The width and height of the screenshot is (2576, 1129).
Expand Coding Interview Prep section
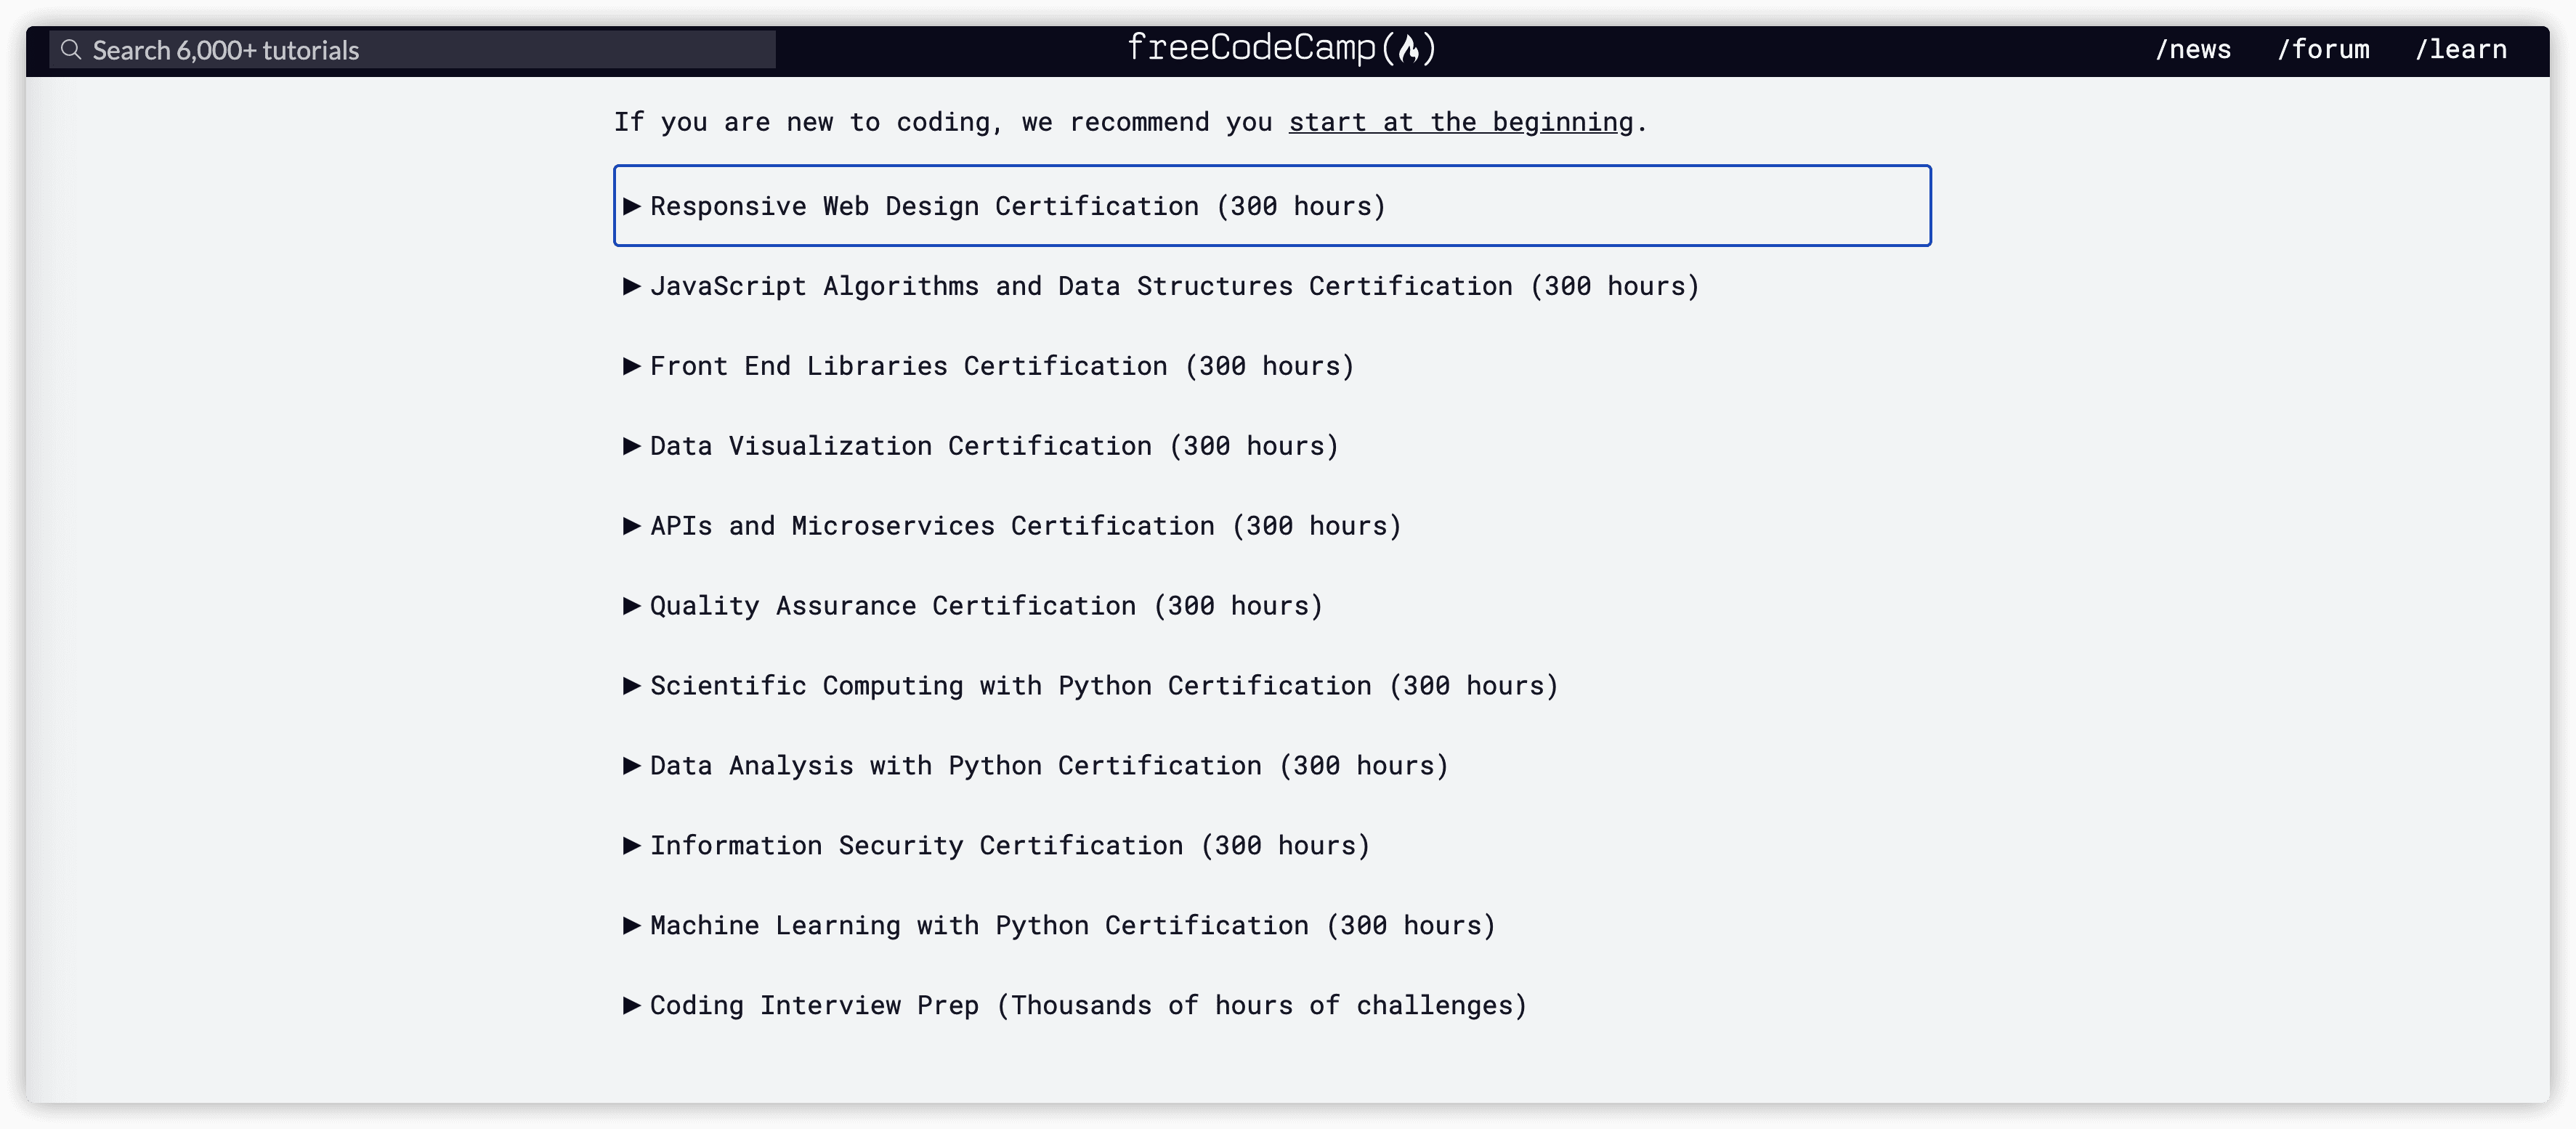tap(1088, 1006)
